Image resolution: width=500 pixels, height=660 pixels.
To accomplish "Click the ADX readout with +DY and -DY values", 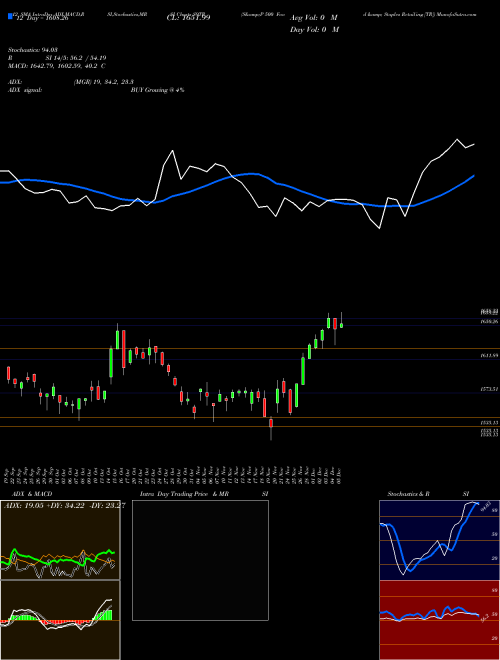I will pos(64,506).
